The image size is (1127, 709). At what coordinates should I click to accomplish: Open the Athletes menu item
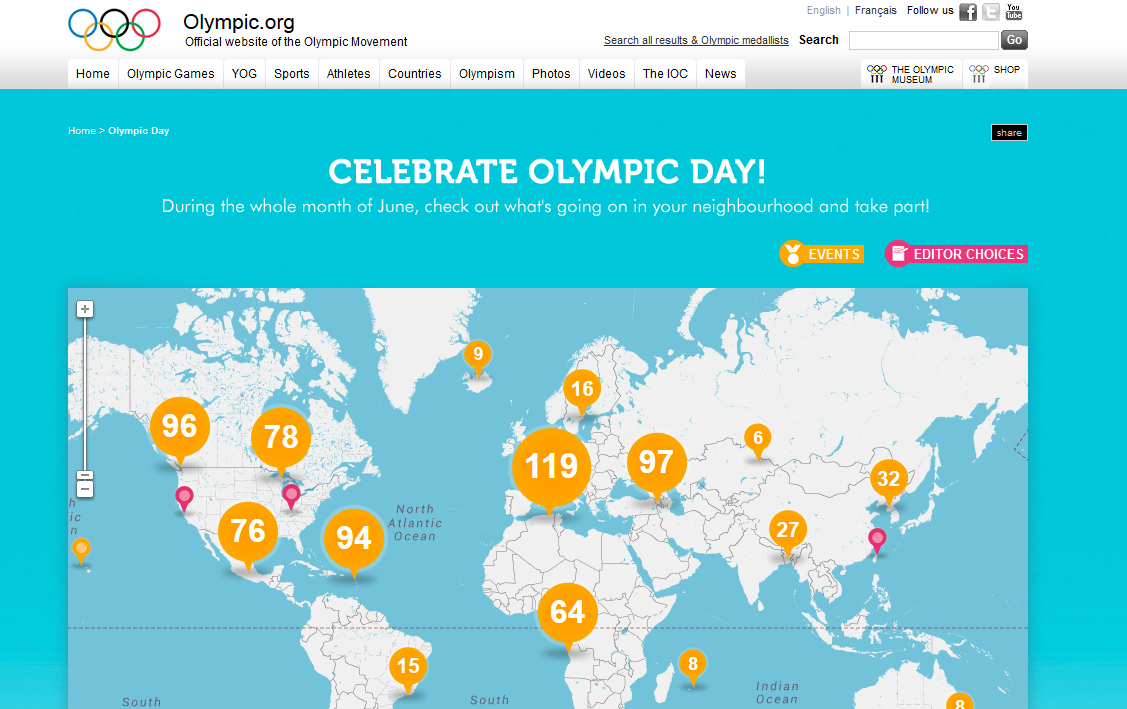point(348,74)
